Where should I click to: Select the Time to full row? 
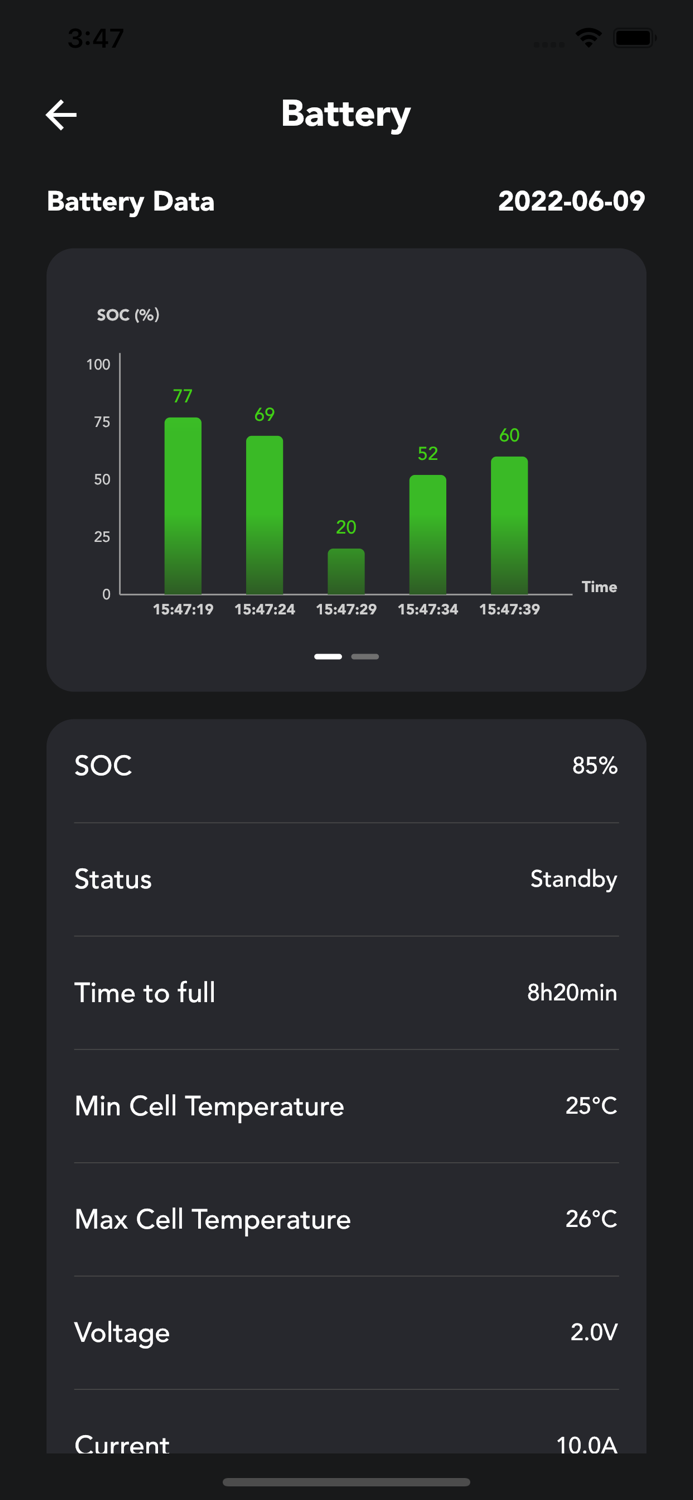(x=345, y=993)
